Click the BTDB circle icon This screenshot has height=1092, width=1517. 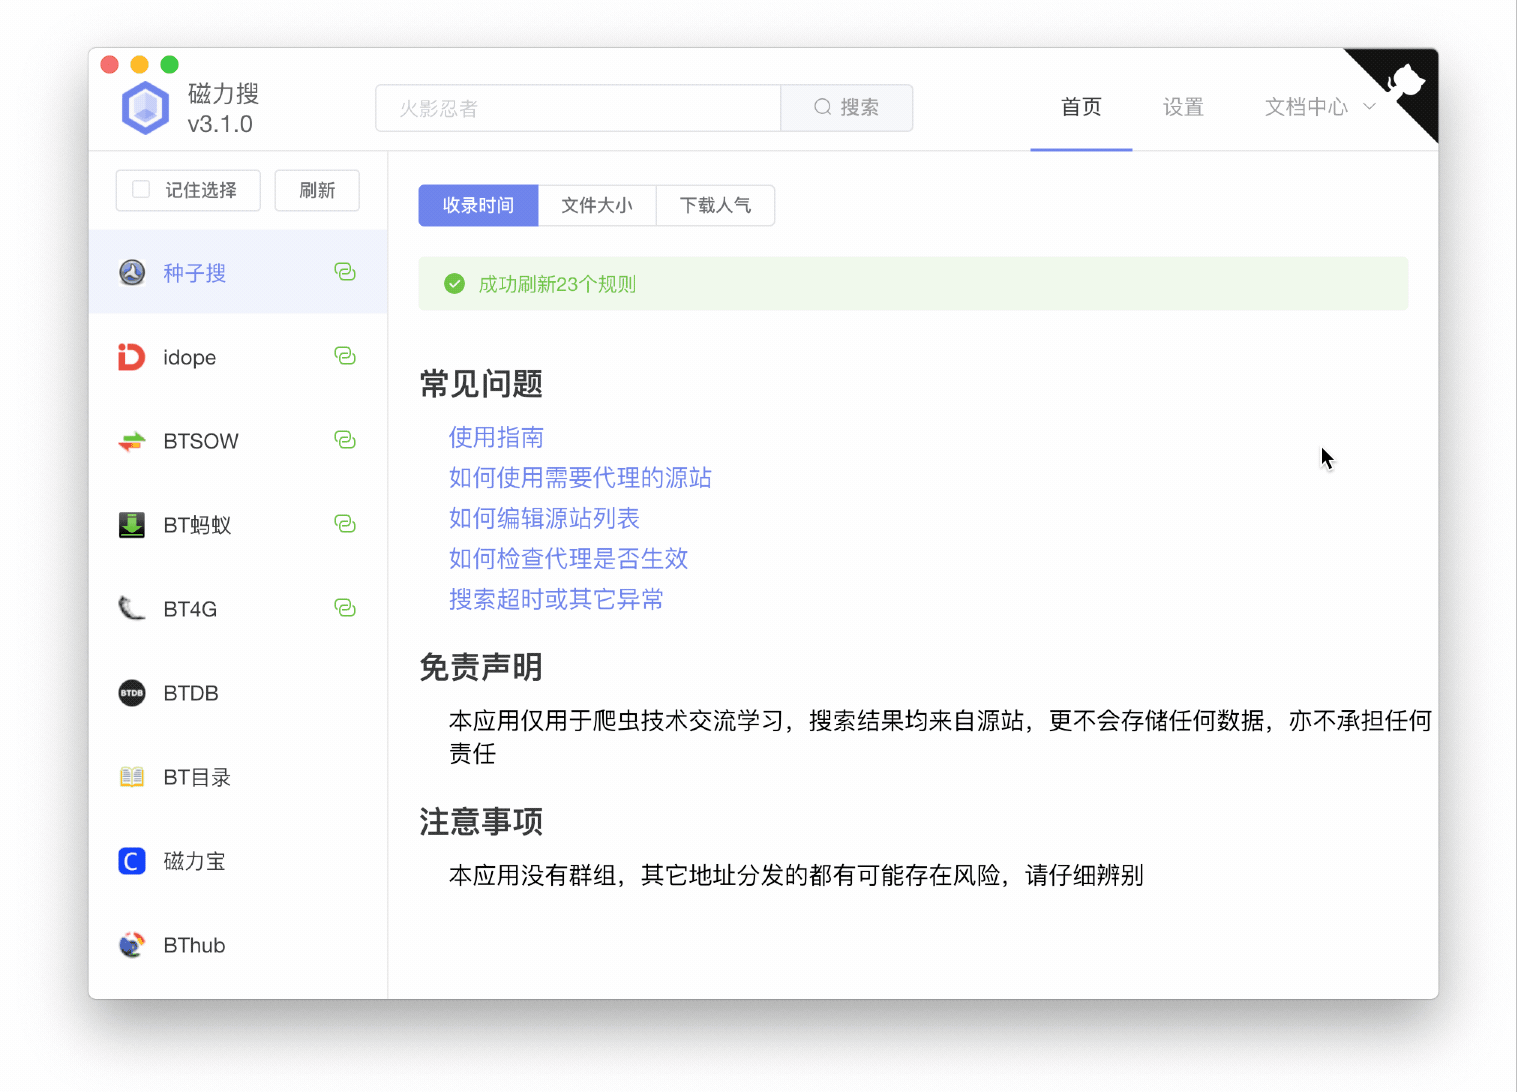tap(131, 692)
